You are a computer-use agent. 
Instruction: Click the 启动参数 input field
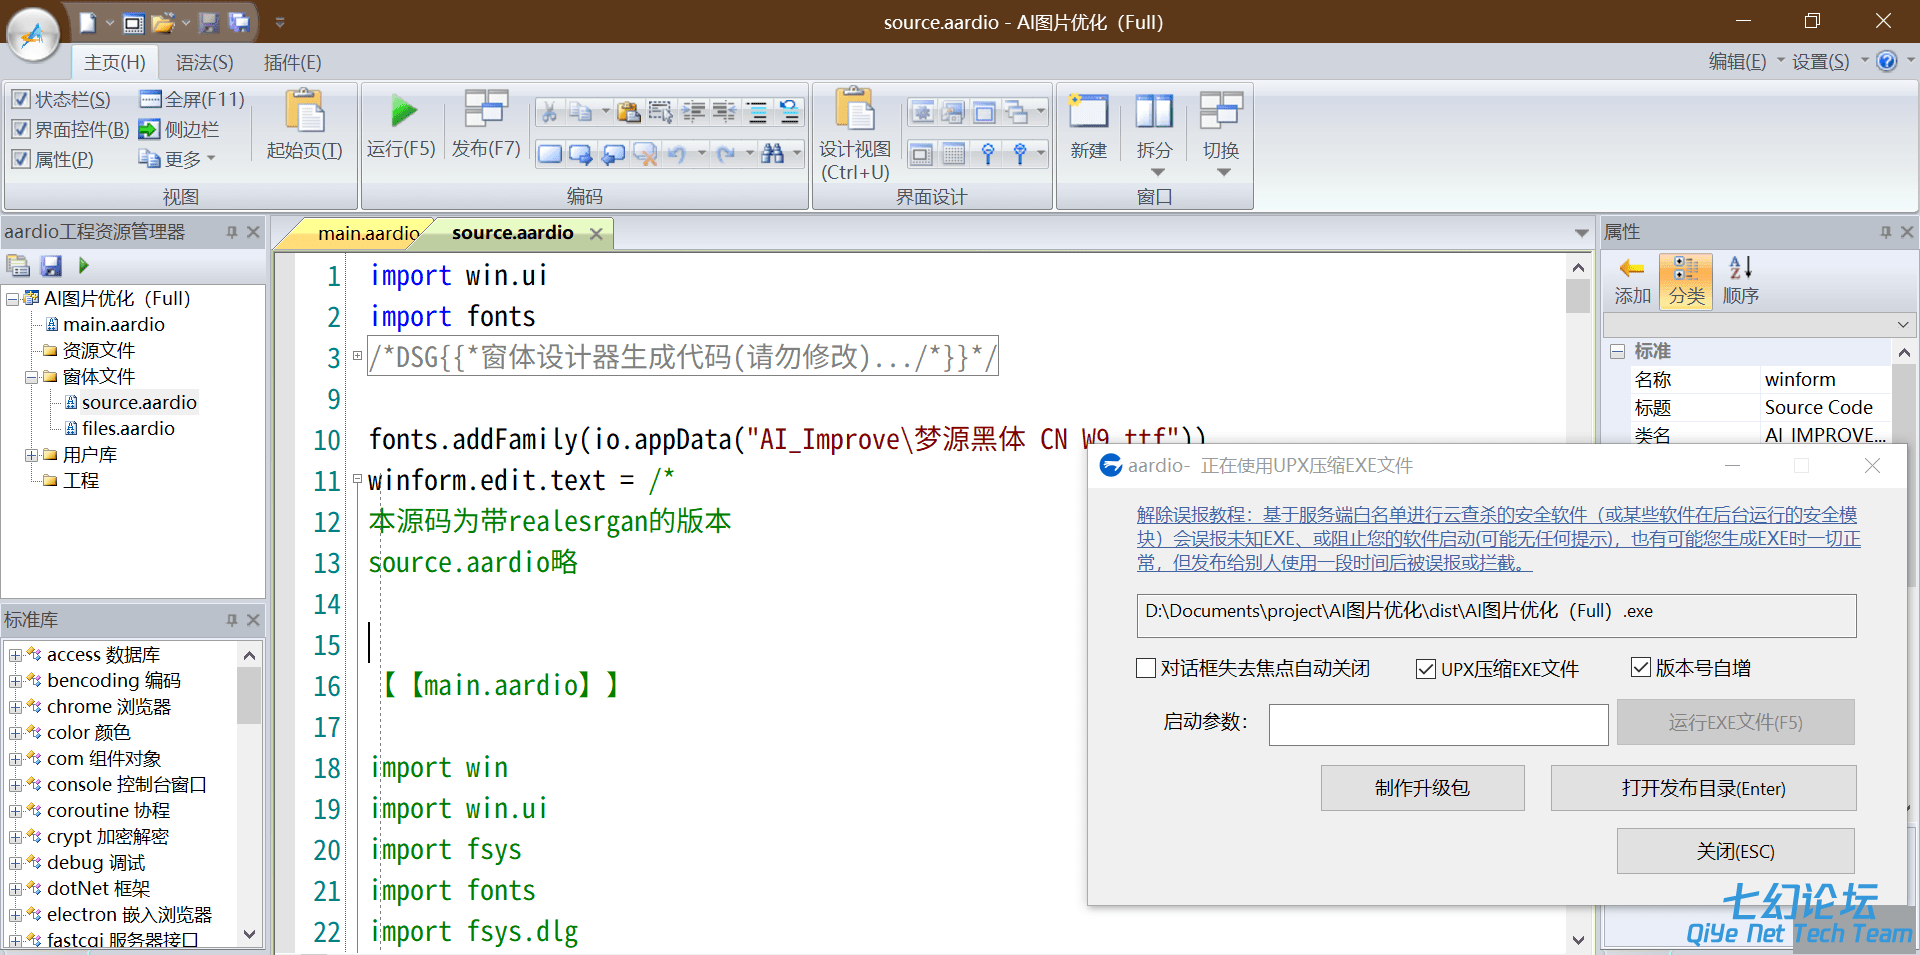click(1438, 724)
